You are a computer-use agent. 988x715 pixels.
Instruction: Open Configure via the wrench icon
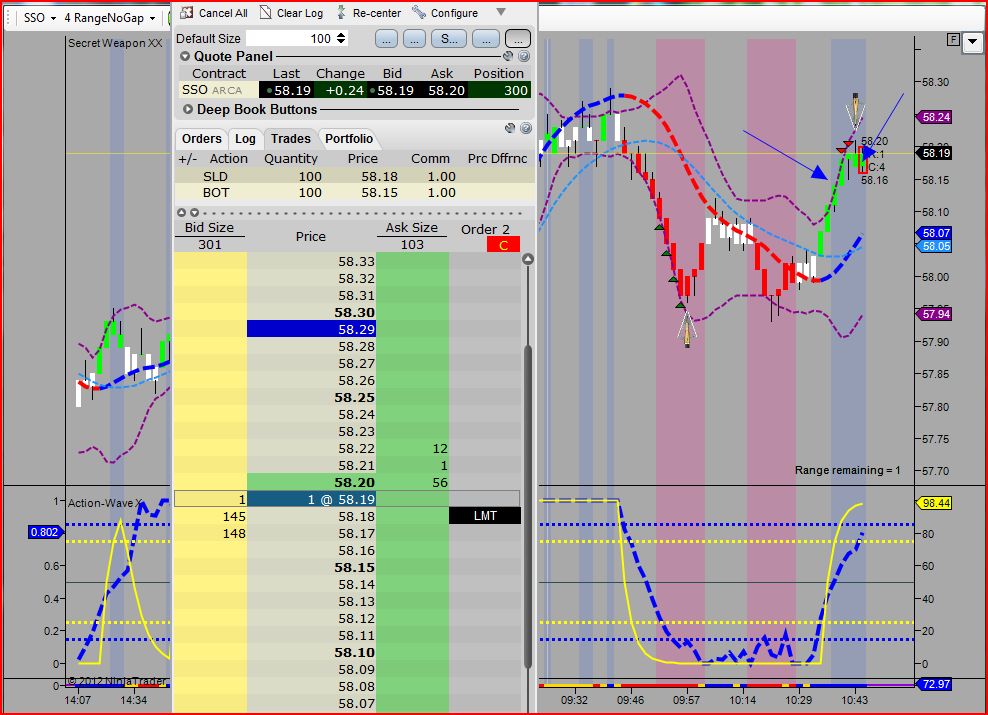[419, 12]
